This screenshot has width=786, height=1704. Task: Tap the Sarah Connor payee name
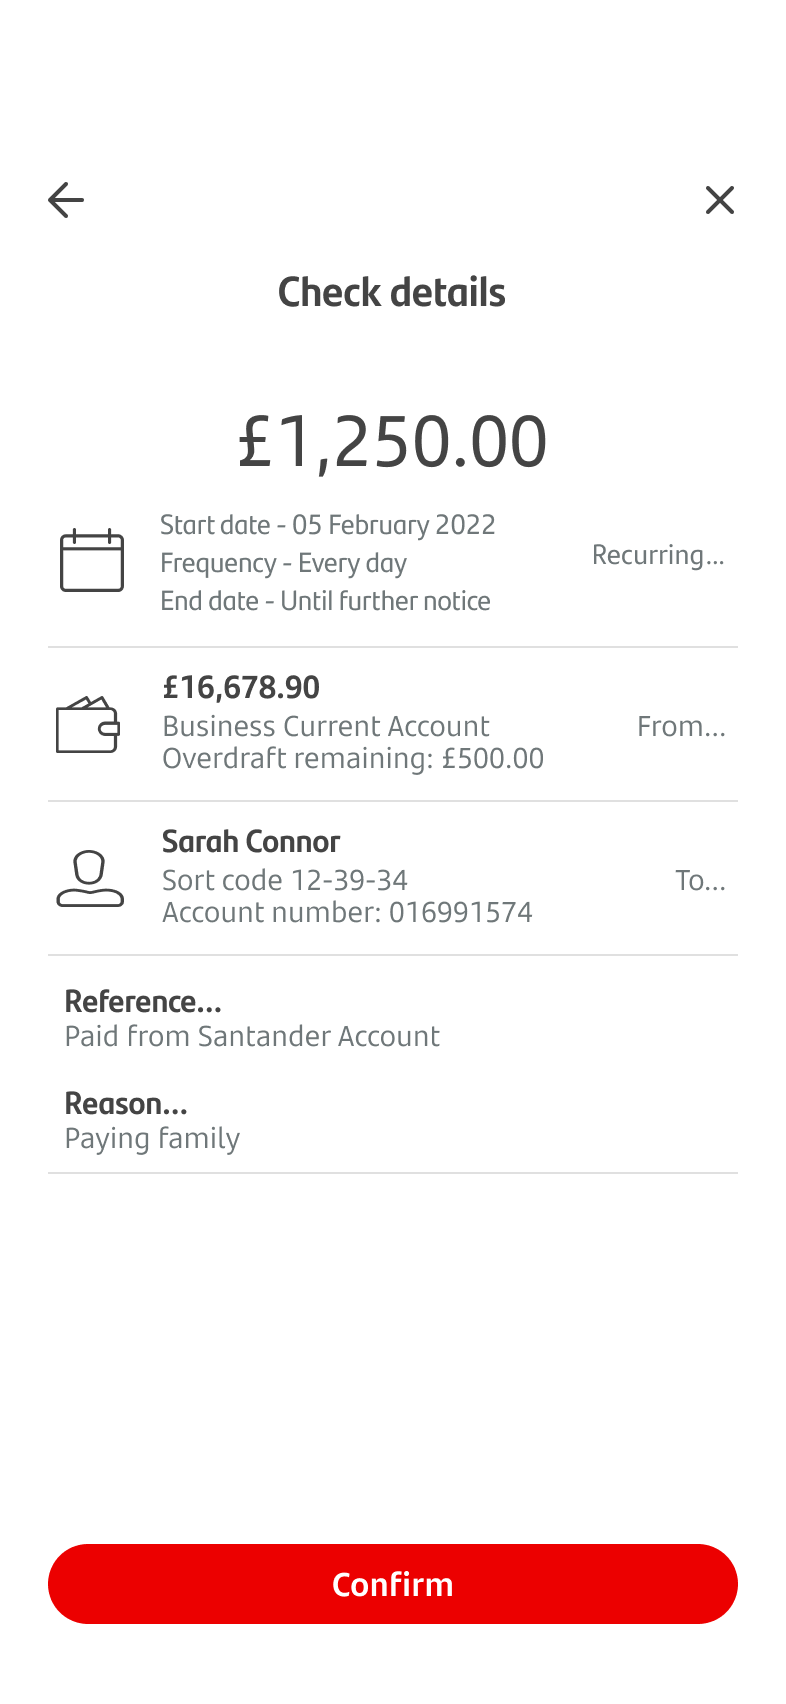tap(251, 842)
